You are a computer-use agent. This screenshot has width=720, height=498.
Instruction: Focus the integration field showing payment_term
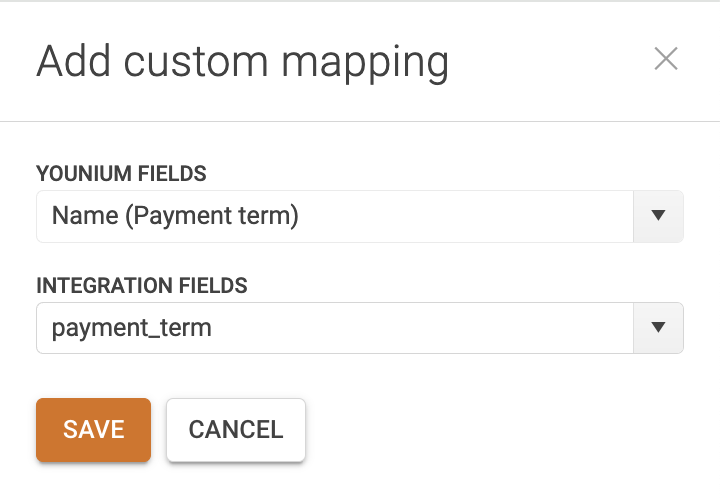[x=335, y=328]
